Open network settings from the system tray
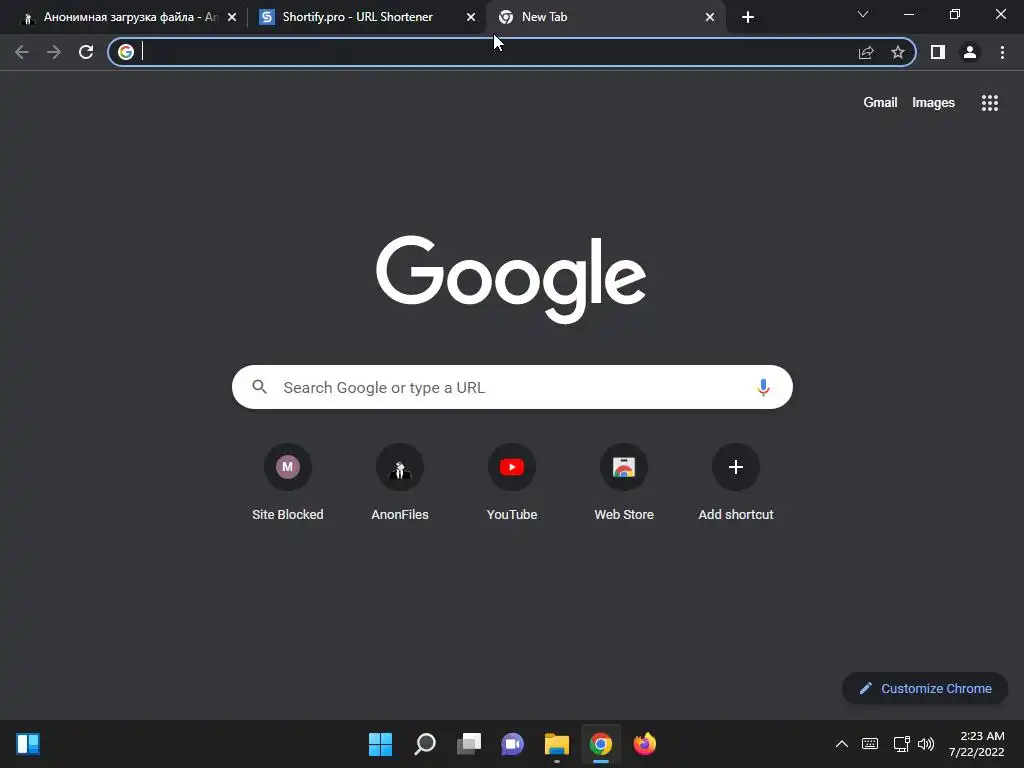Image resolution: width=1024 pixels, height=768 pixels. coord(901,744)
